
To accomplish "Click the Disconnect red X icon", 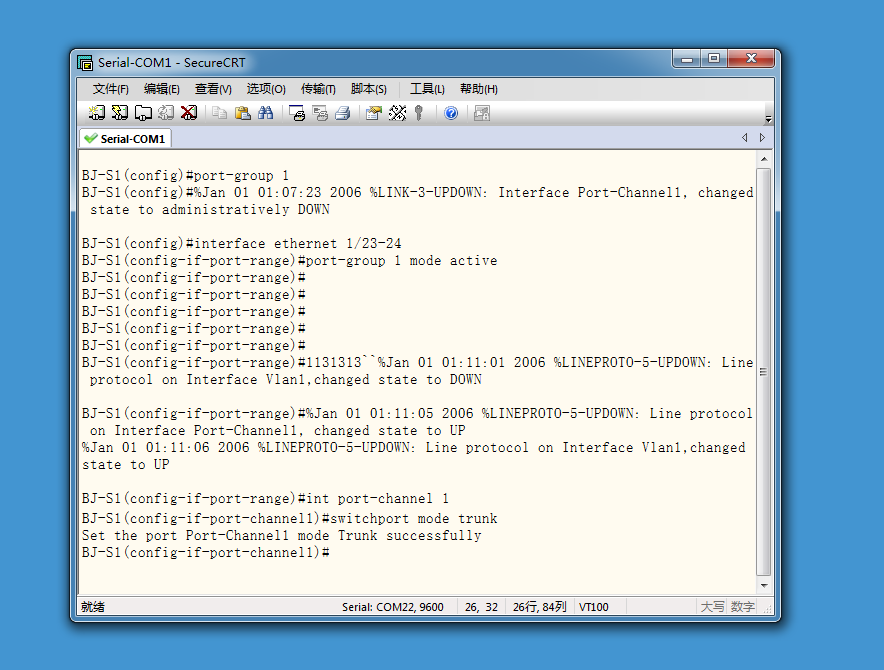I will [x=189, y=113].
